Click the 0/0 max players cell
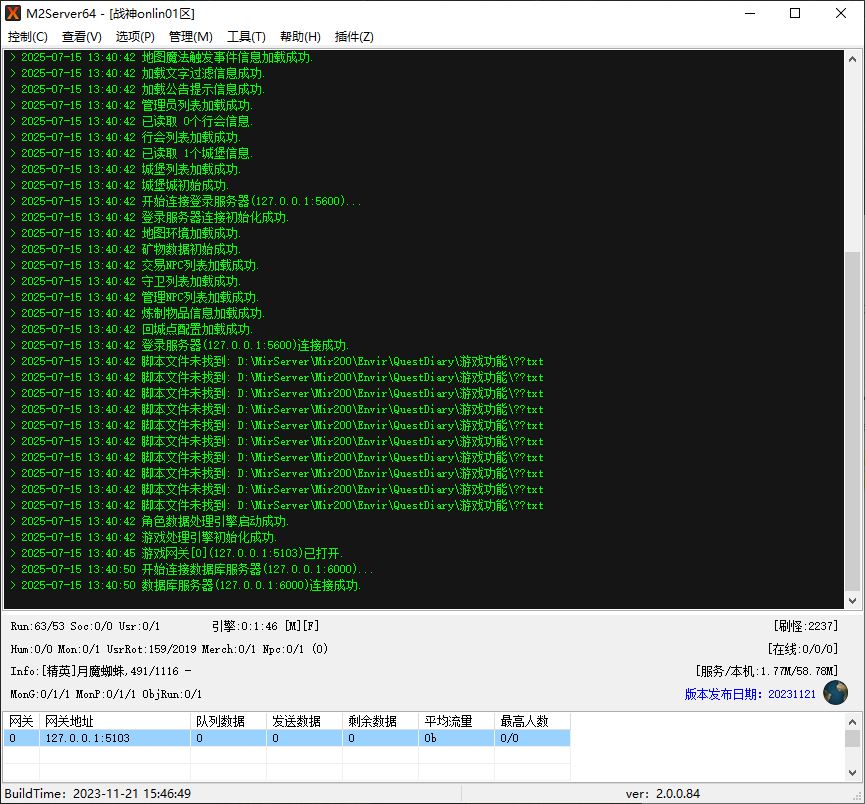The width and height of the screenshot is (865, 804). click(x=532, y=738)
